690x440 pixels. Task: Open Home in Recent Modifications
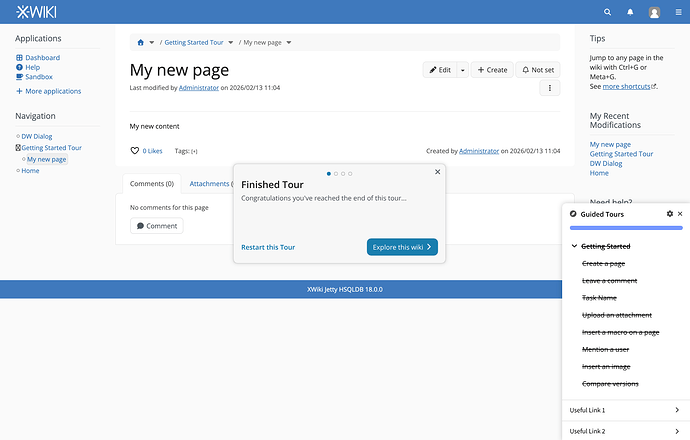pos(599,173)
